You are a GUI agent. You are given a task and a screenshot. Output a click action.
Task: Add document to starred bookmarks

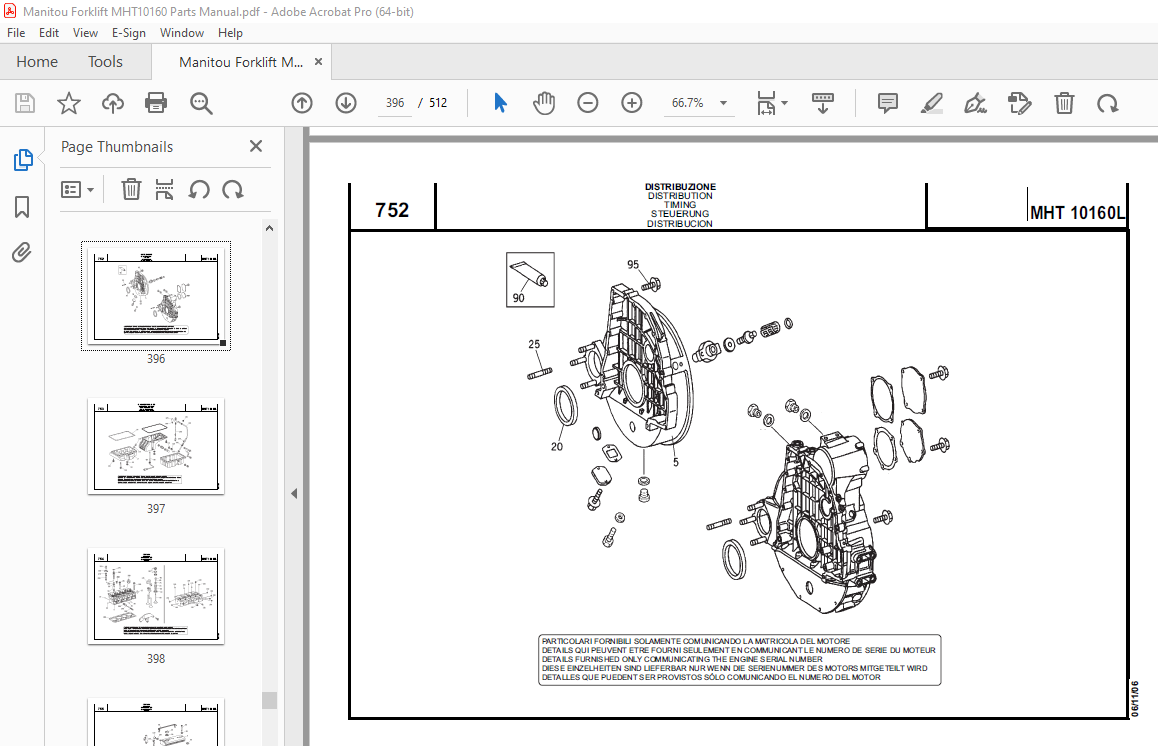[69, 103]
